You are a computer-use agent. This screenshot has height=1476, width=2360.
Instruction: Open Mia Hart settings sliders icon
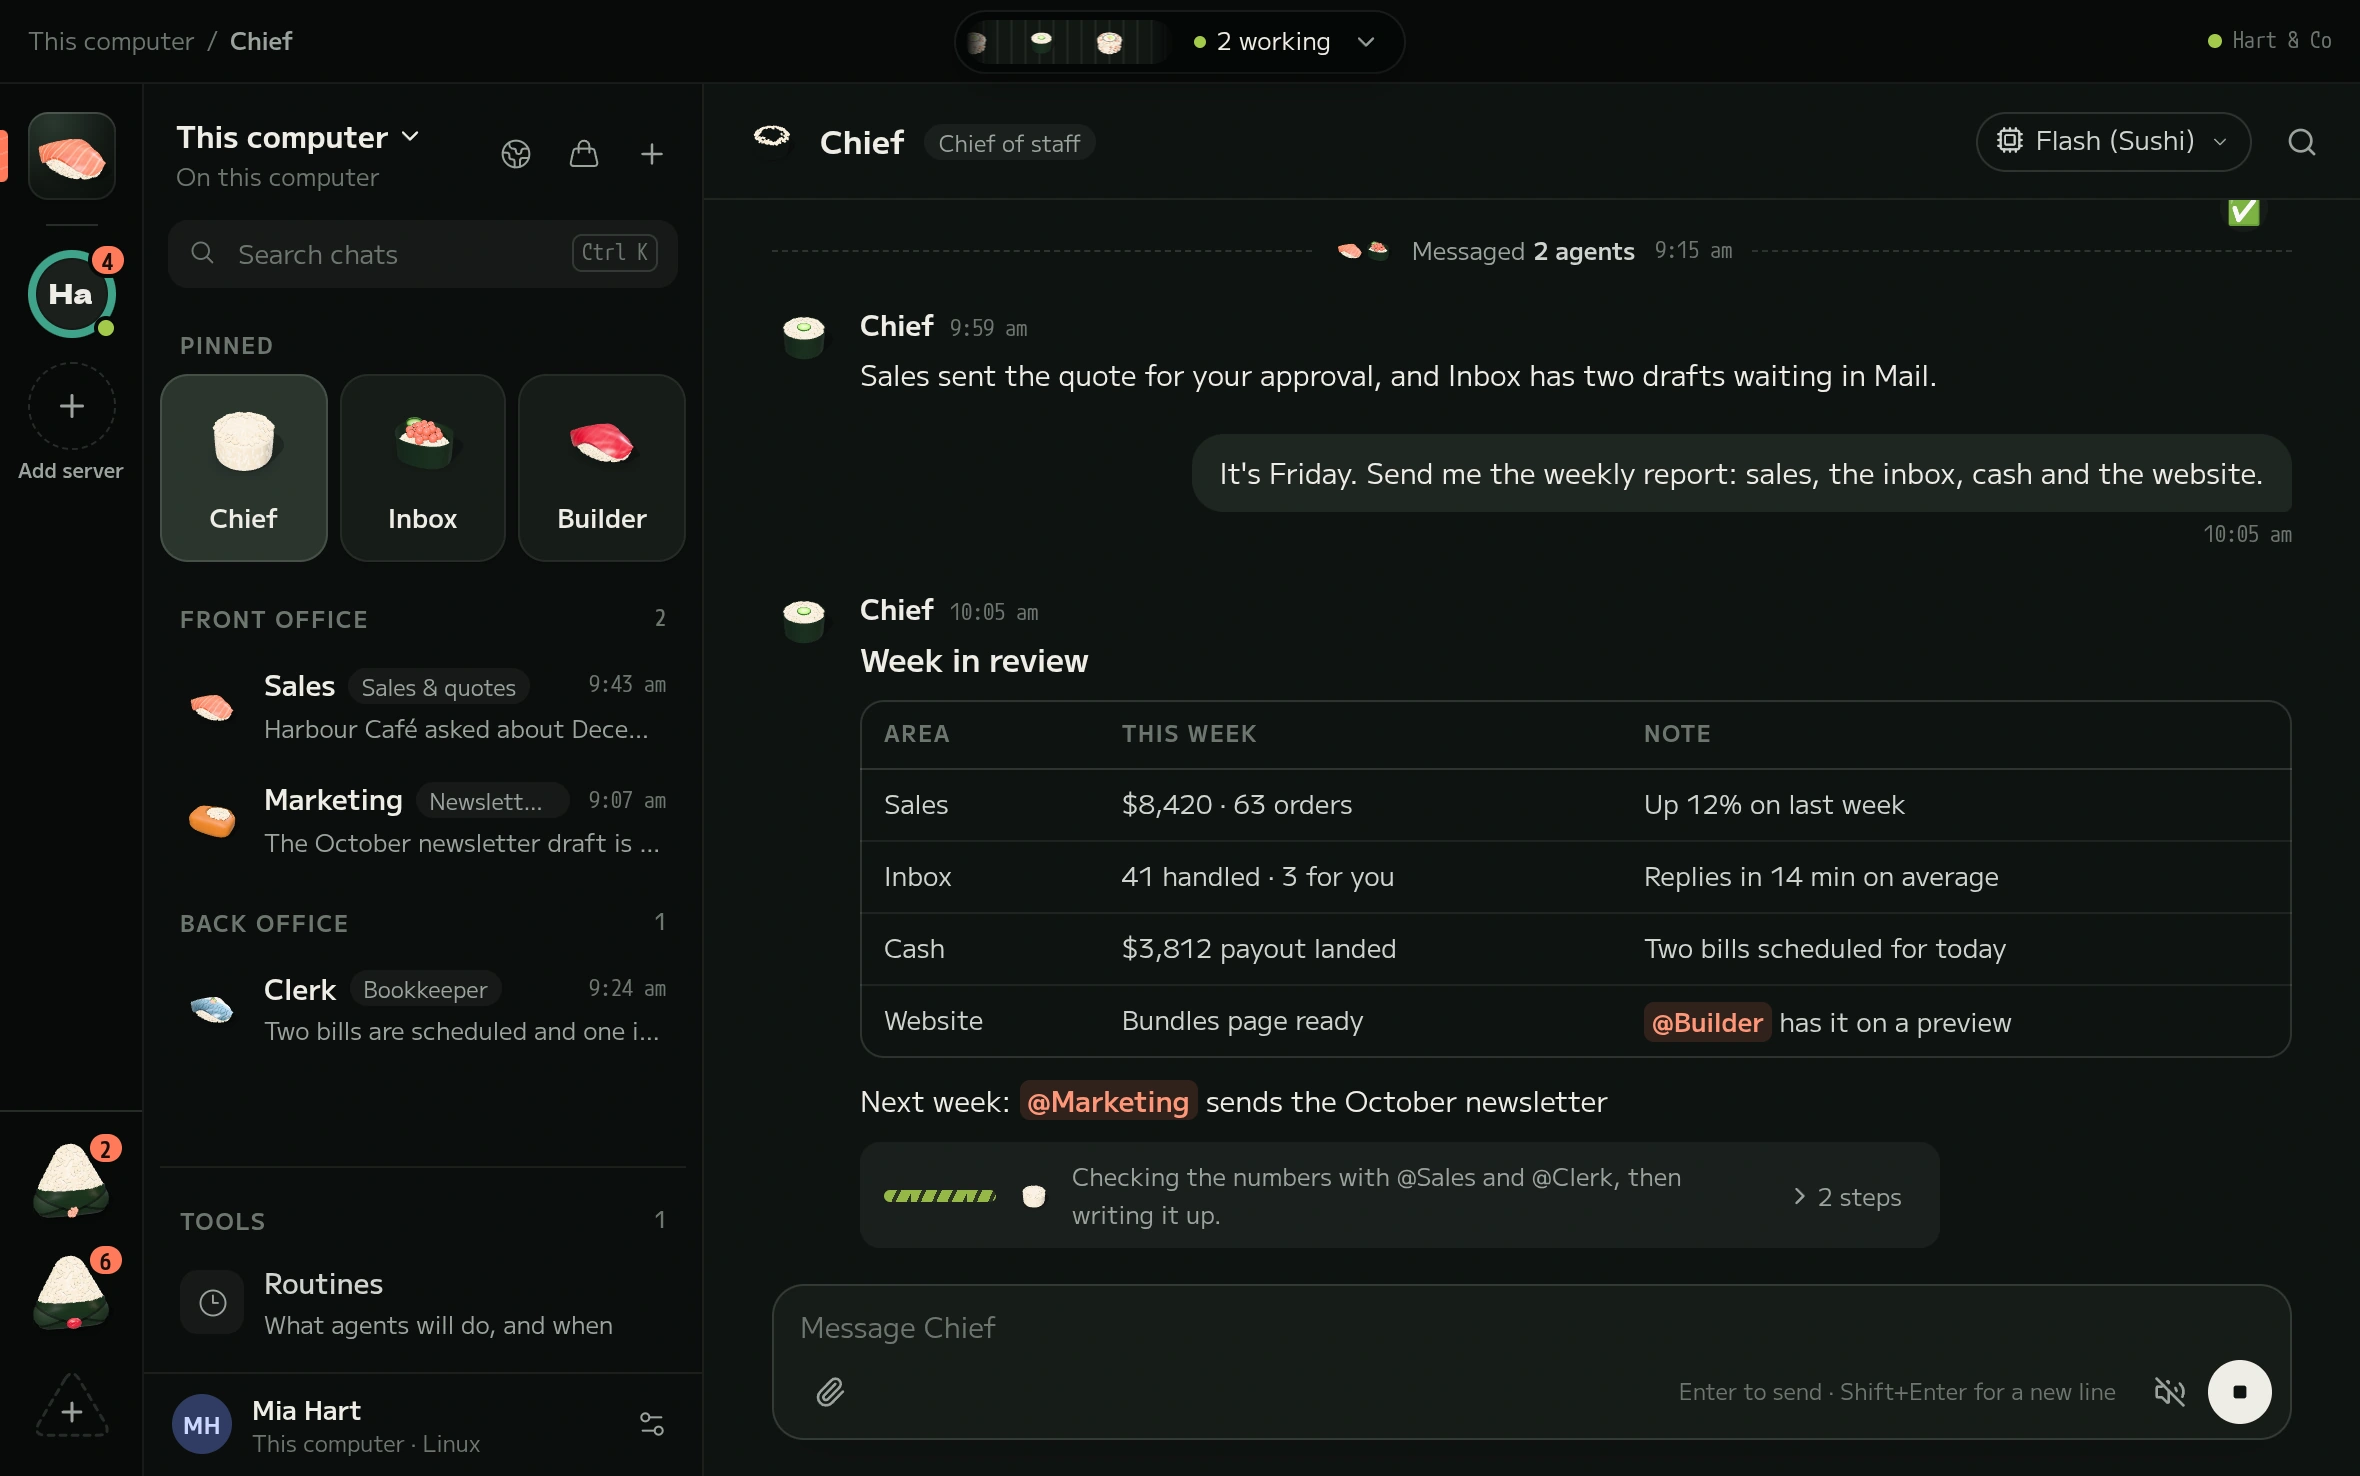tap(652, 1424)
